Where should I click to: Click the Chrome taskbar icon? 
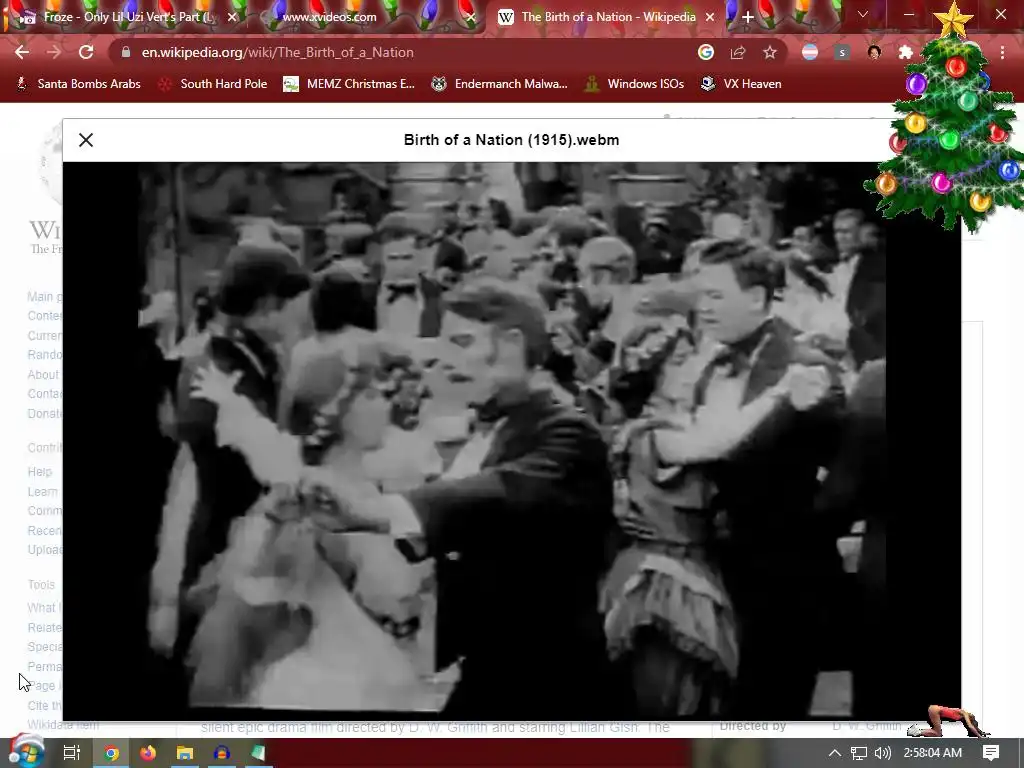[x=111, y=753]
